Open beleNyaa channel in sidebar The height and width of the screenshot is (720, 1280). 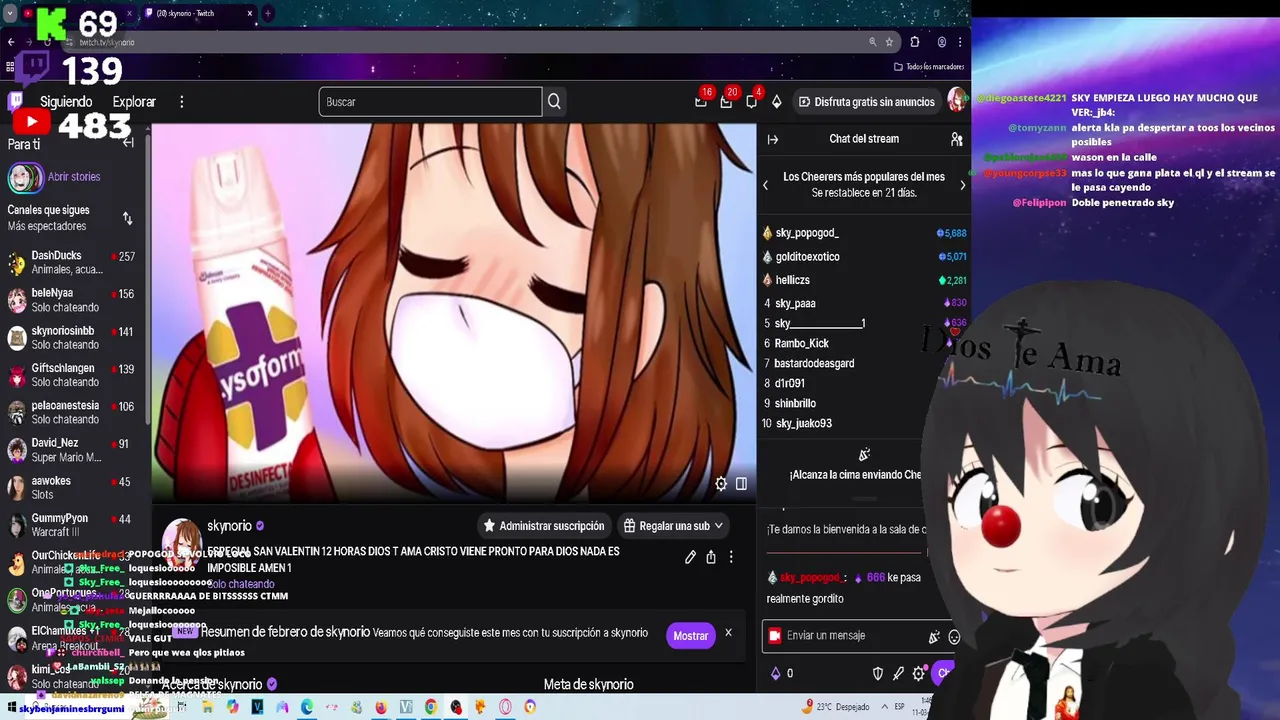[70, 300]
